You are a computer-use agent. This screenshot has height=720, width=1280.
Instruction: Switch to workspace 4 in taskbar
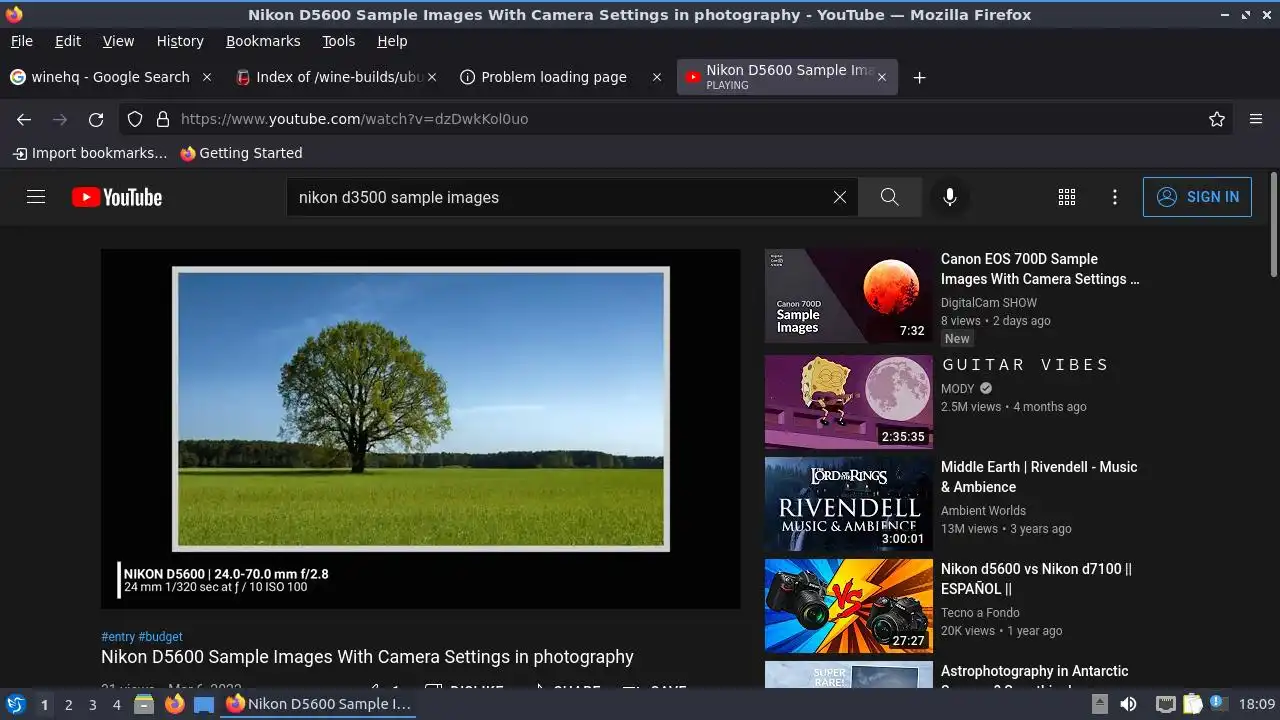[117, 705]
